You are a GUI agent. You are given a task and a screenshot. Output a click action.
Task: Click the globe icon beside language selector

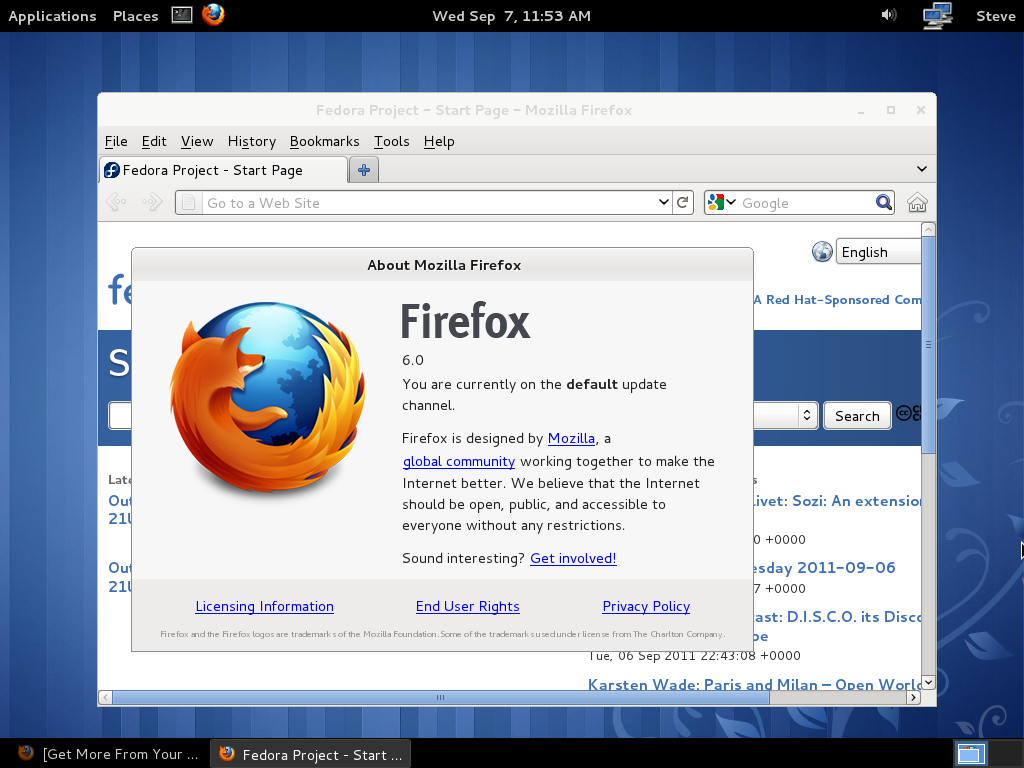(822, 251)
